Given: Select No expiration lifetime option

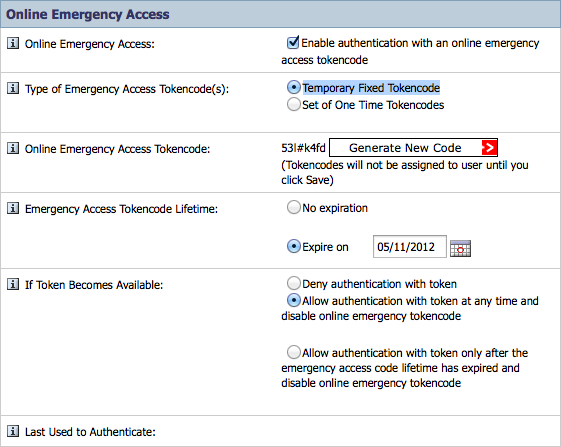Looking at the screenshot, I should coord(293,207).
